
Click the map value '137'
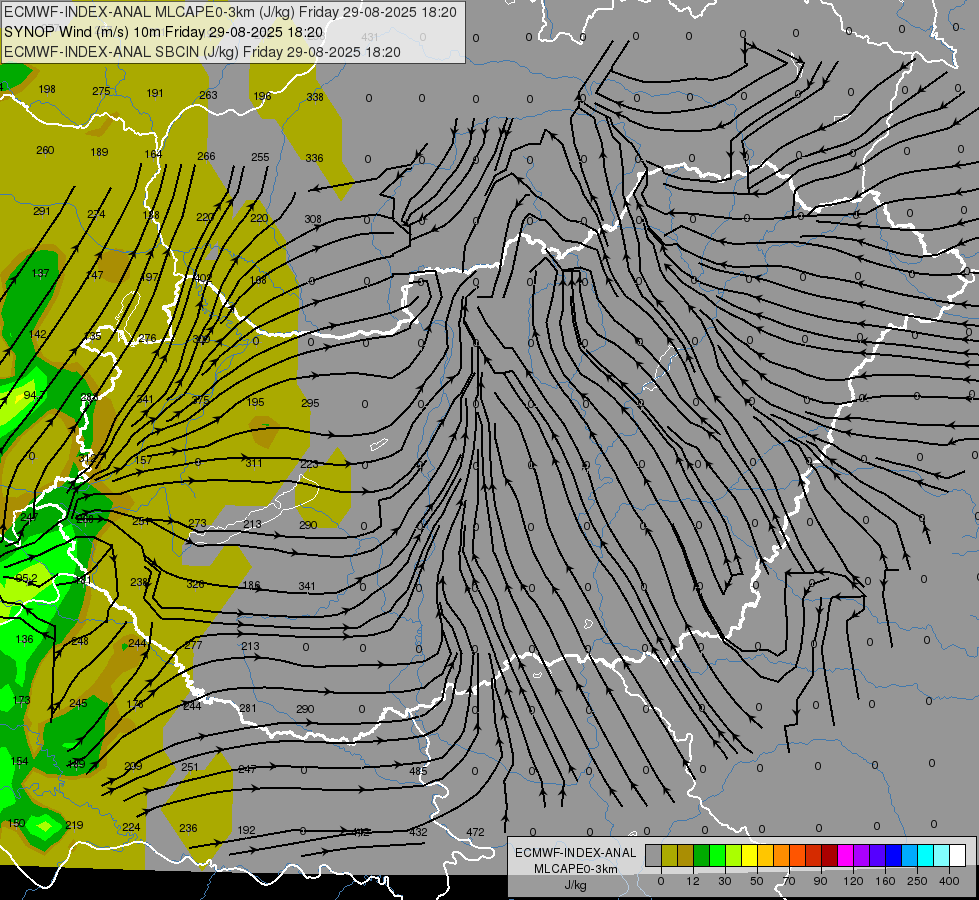(40, 274)
